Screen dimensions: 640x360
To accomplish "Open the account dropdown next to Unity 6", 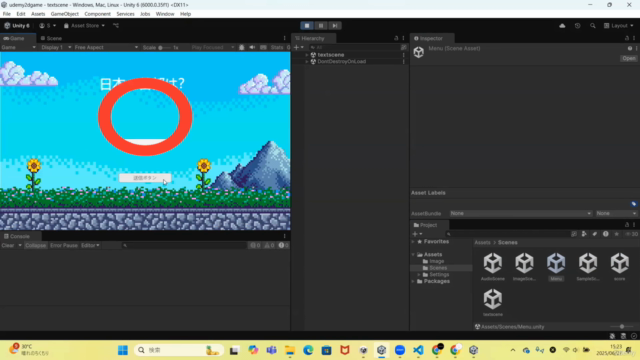I will click(x=48, y=26).
